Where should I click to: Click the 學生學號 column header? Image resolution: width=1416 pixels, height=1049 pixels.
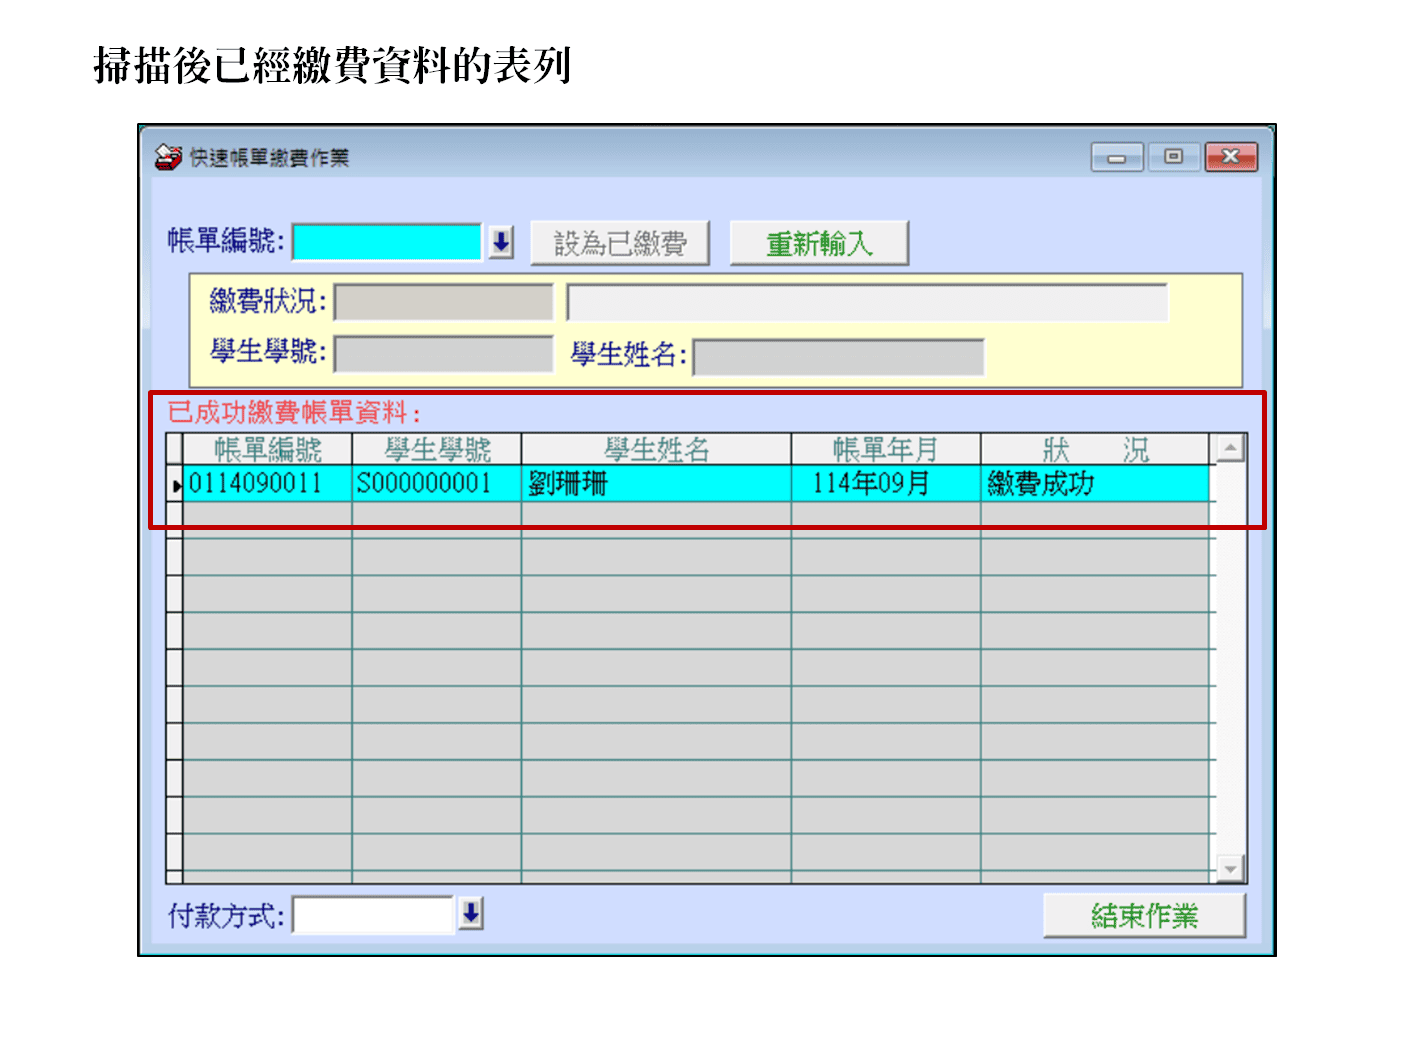click(x=437, y=450)
